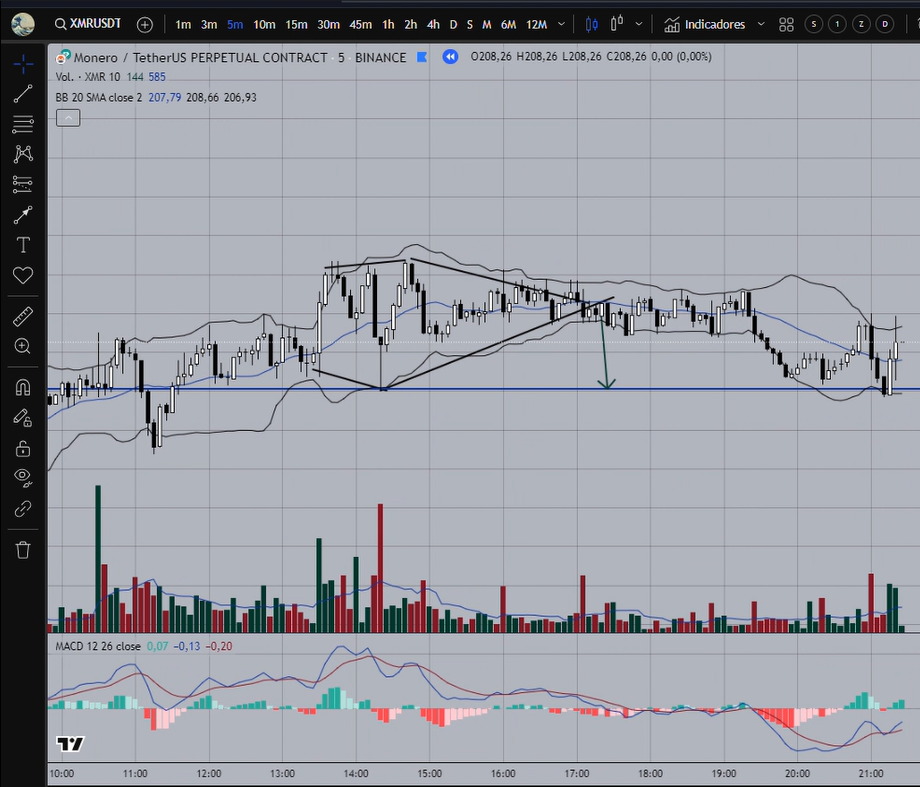The image size is (920, 787).
Task: Select the 4h timeframe
Action: [433, 24]
